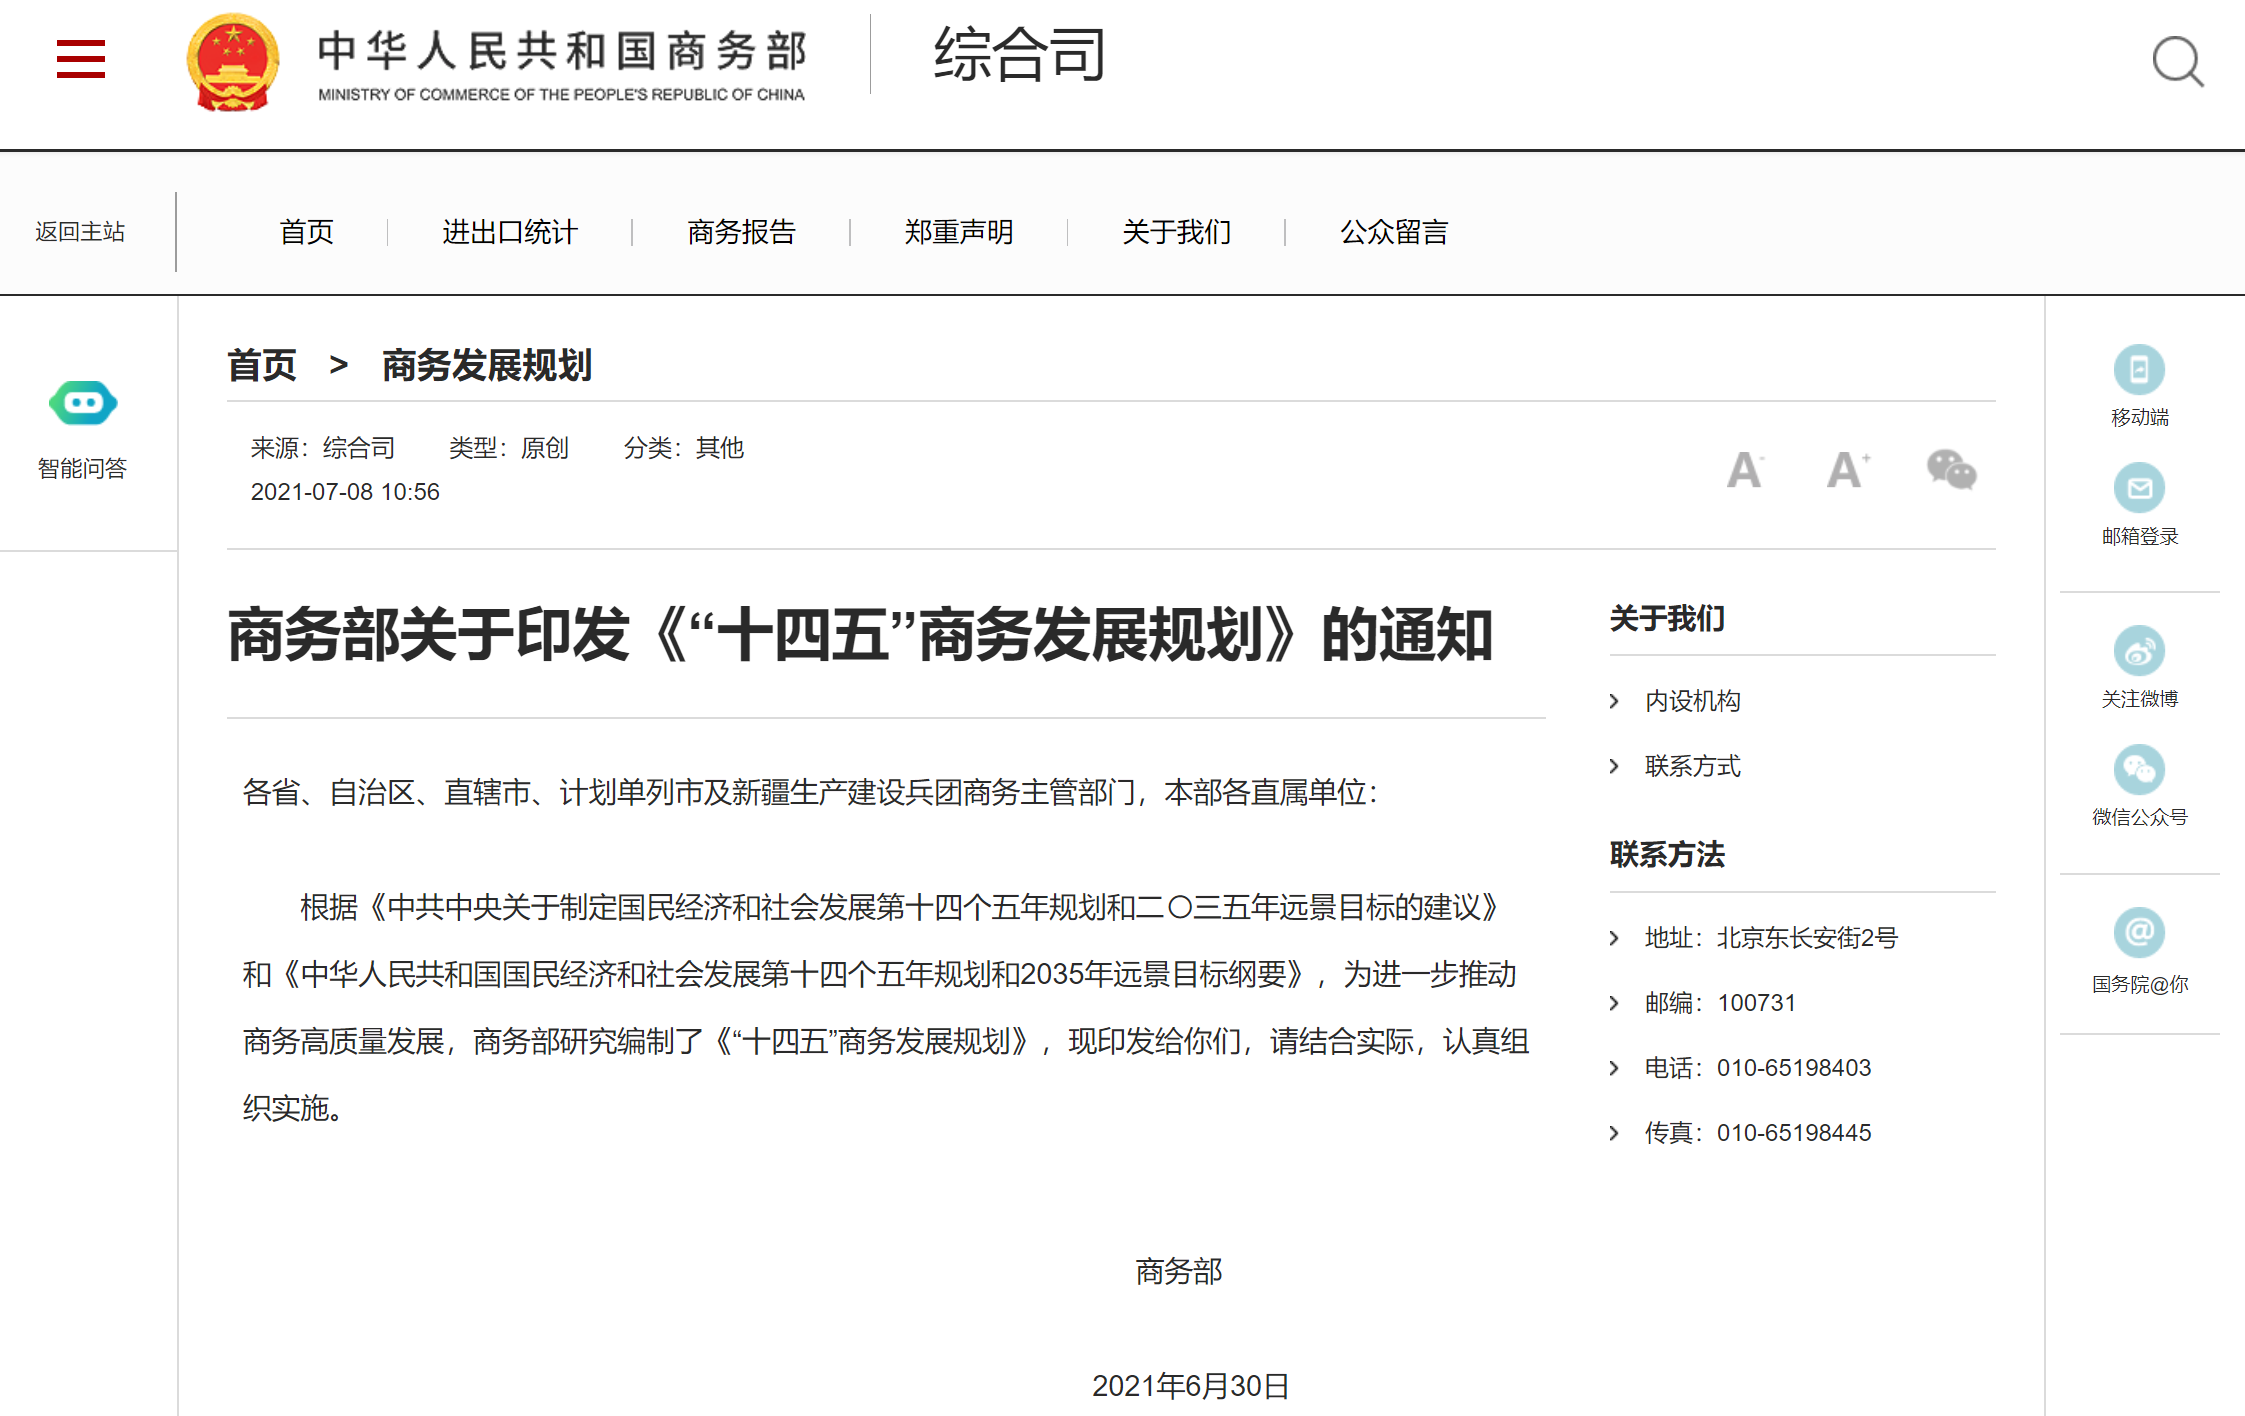
Task: Go to 商务报告 in navigation
Action: [x=741, y=232]
